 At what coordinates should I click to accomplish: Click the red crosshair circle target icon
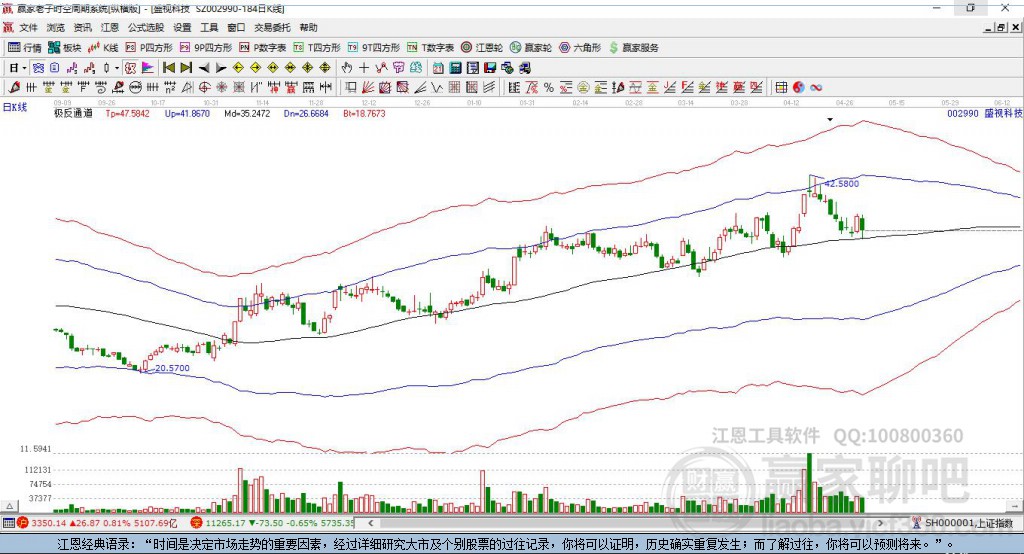[204, 88]
